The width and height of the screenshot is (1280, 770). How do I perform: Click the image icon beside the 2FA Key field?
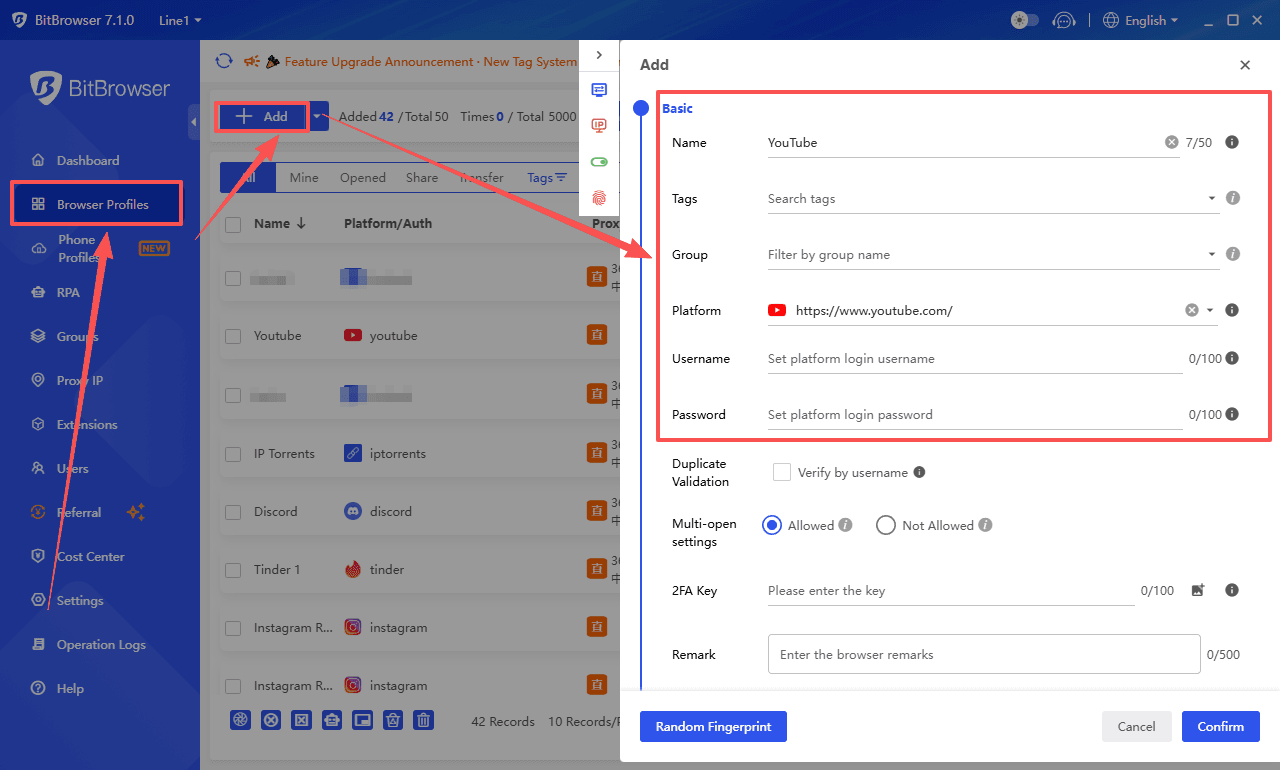[1198, 590]
